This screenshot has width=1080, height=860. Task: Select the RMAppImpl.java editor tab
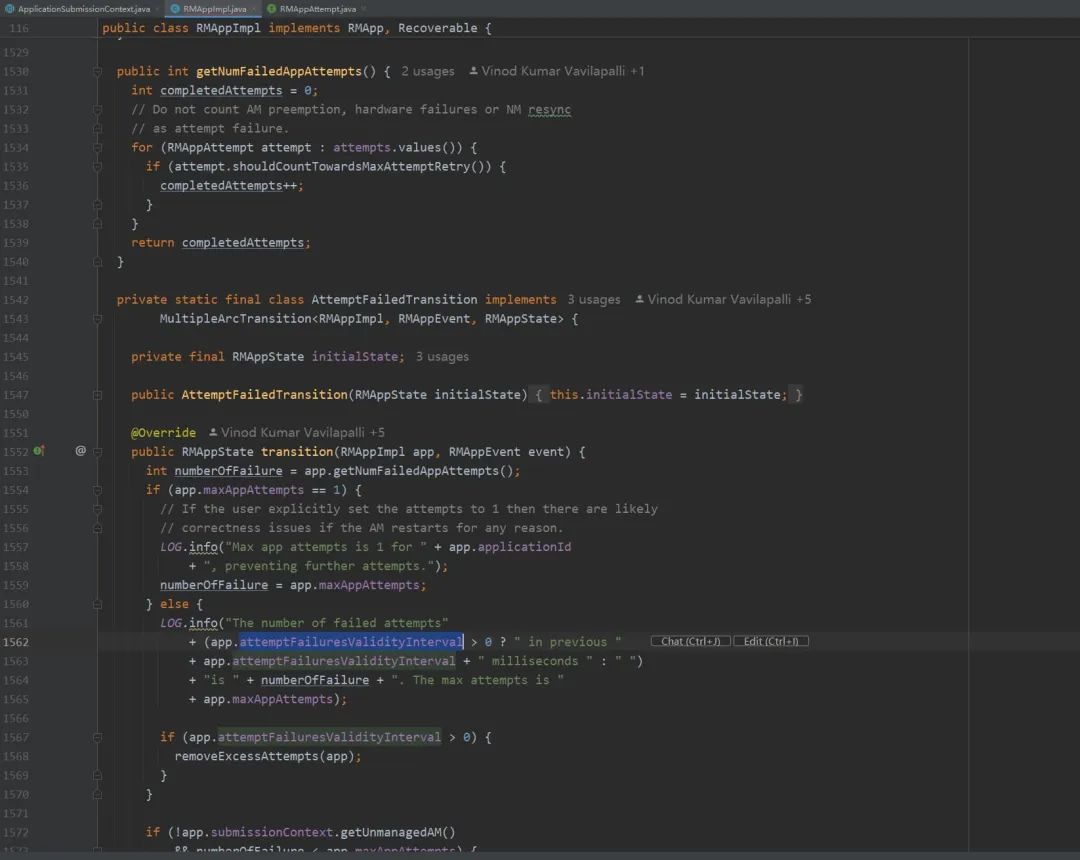tap(214, 9)
